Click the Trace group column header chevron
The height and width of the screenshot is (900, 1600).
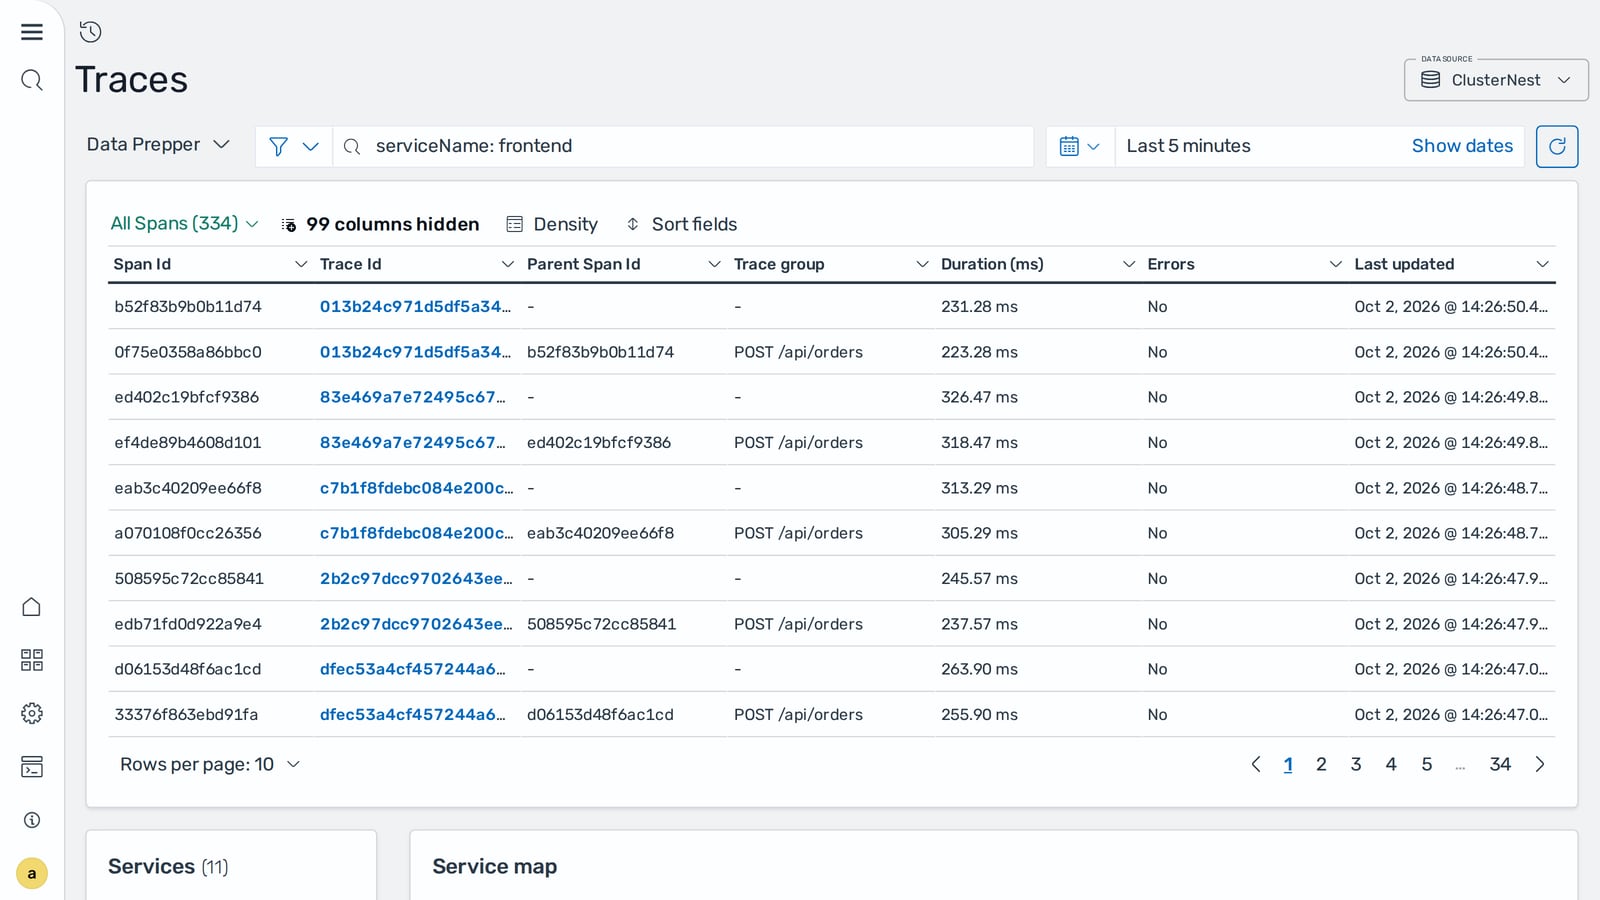point(922,264)
